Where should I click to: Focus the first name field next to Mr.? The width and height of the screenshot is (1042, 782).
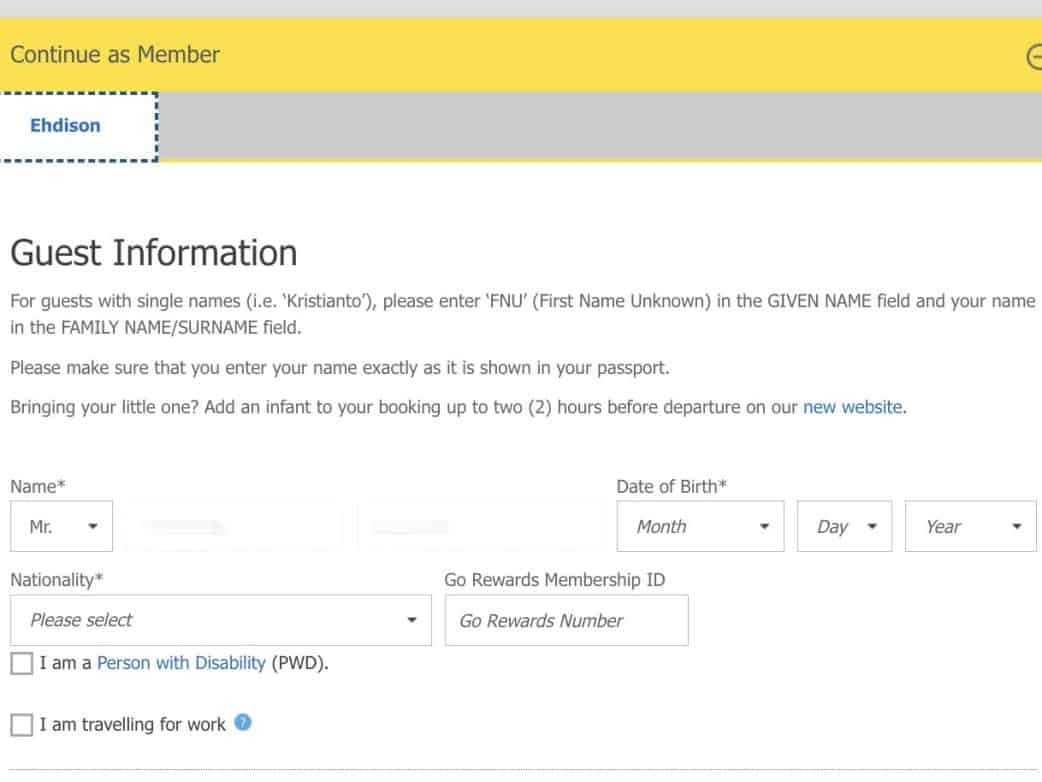coord(234,526)
